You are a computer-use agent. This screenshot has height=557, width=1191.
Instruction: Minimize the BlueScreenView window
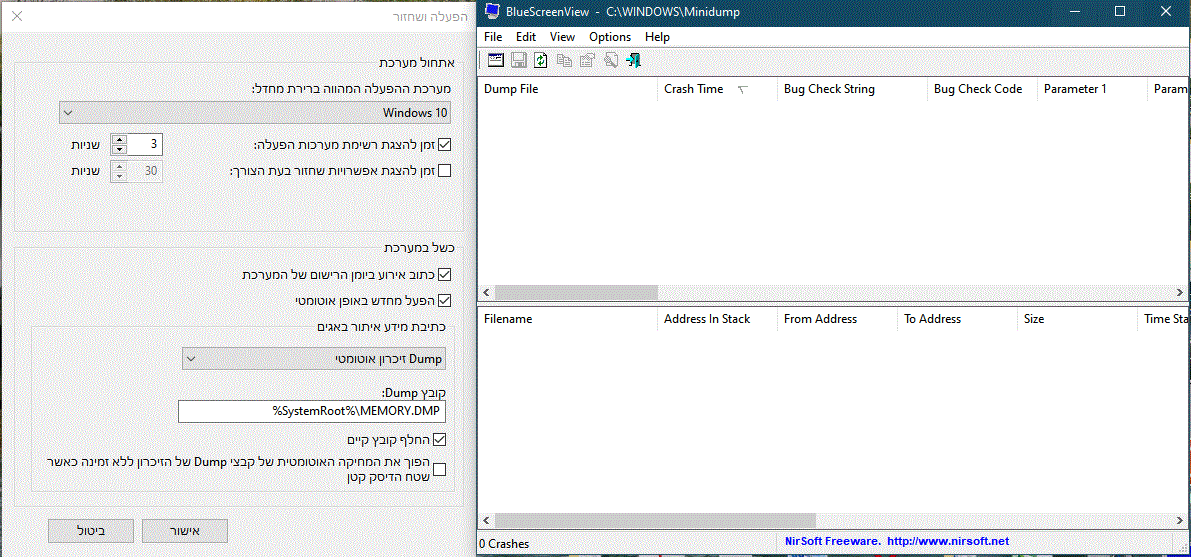(1073, 11)
